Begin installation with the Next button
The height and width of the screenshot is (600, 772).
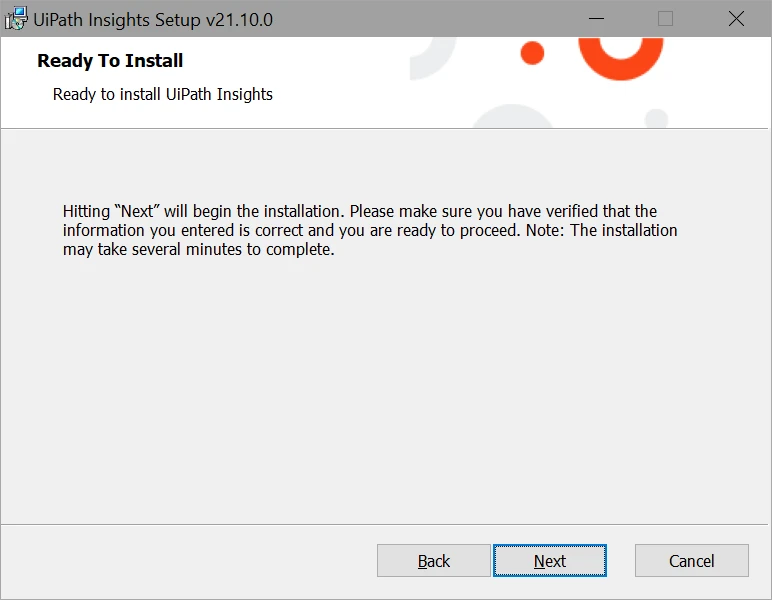tap(549, 561)
